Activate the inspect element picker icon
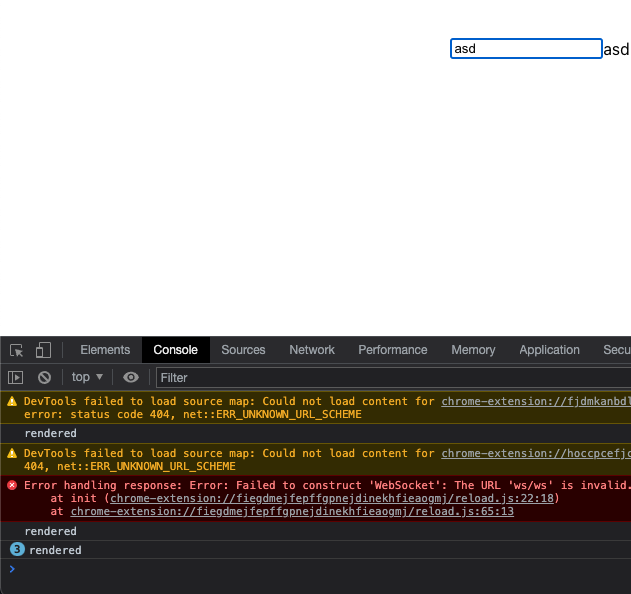 16,350
